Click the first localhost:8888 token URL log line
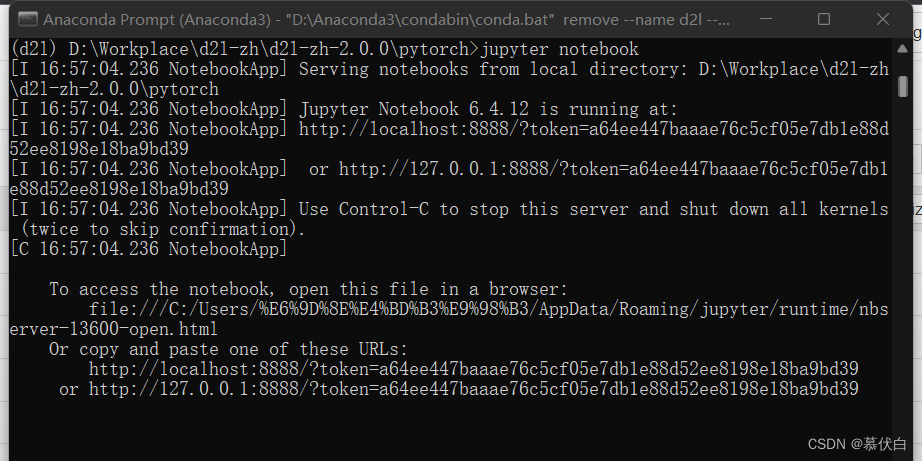The width and height of the screenshot is (922, 461). pos(449,129)
